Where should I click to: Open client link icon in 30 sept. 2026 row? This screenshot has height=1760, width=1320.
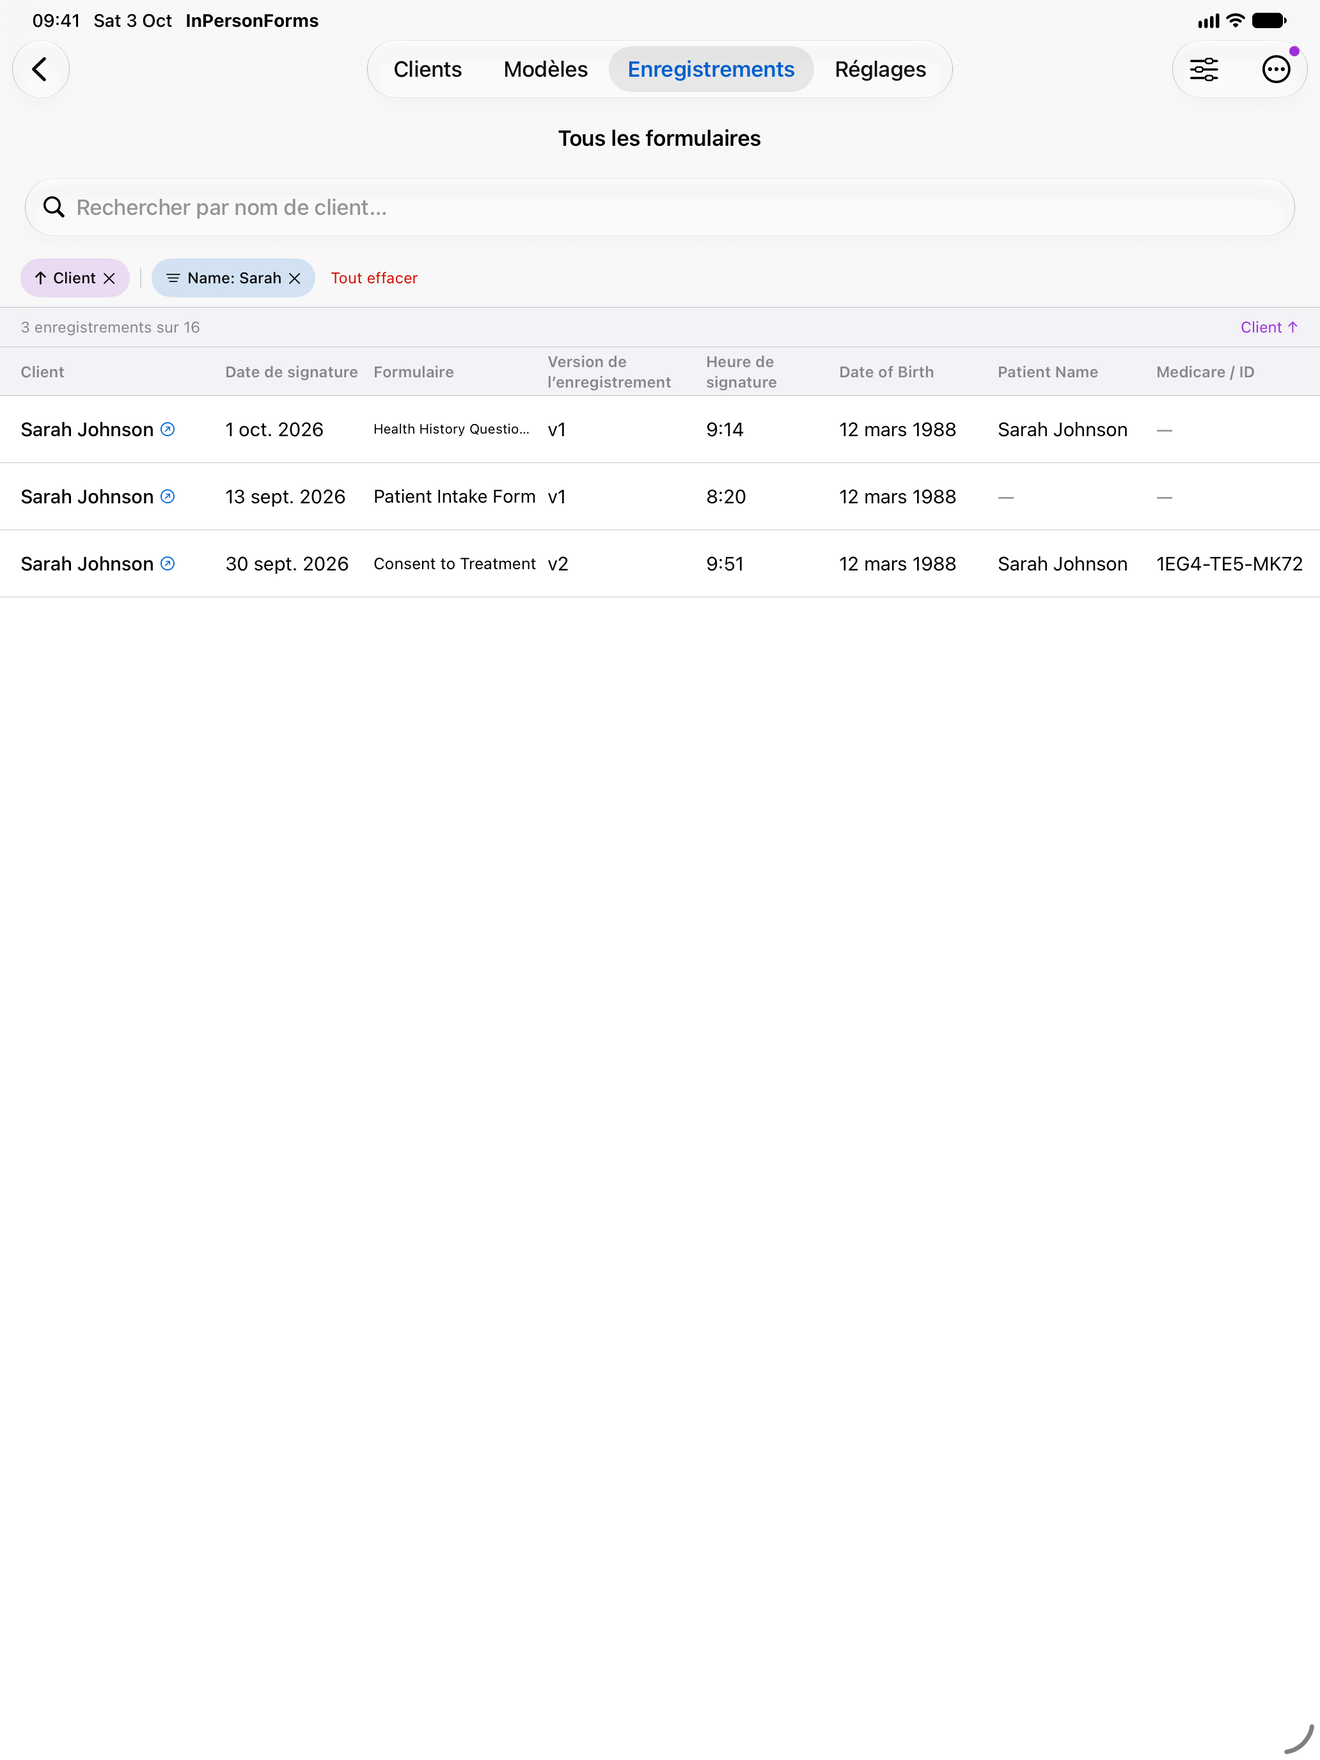point(168,563)
